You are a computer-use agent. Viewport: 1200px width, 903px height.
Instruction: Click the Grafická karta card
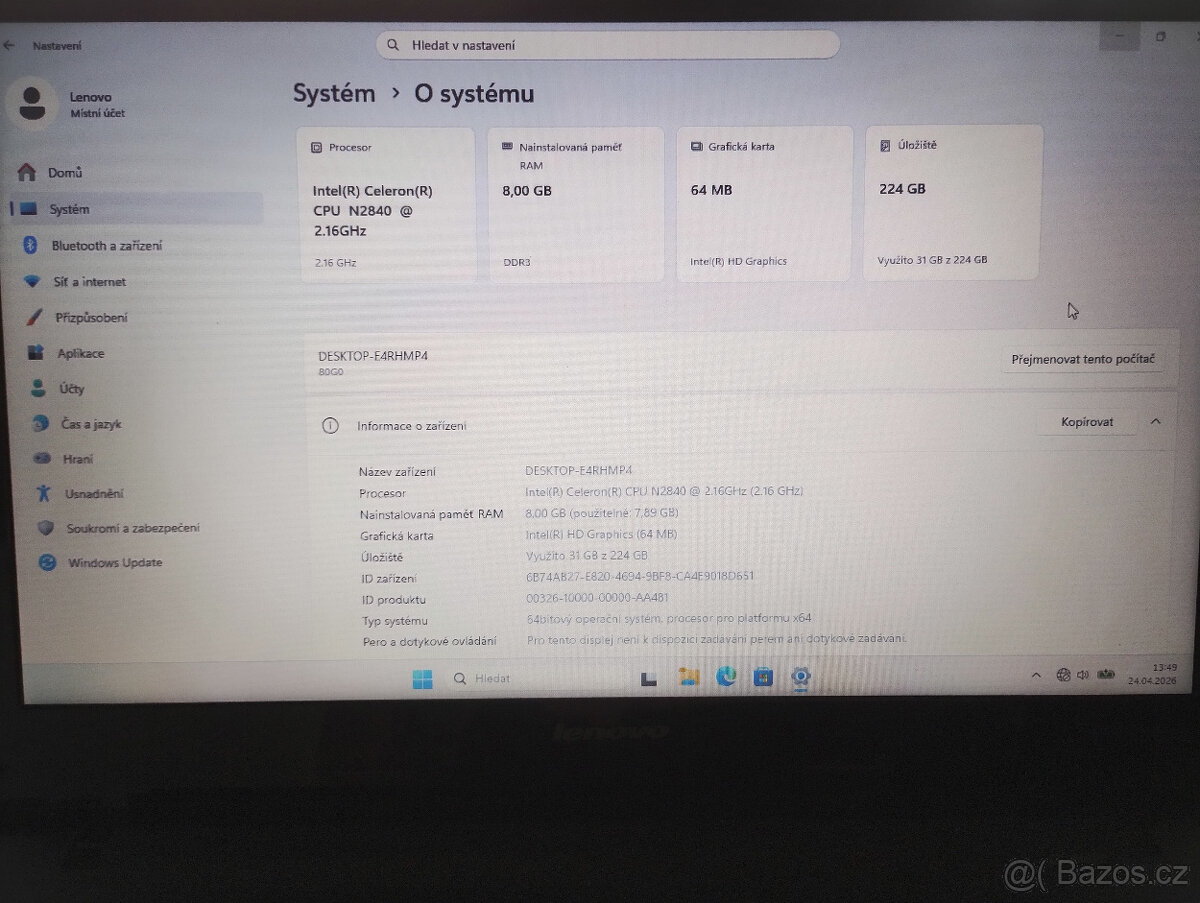pyautogui.click(x=765, y=203)
